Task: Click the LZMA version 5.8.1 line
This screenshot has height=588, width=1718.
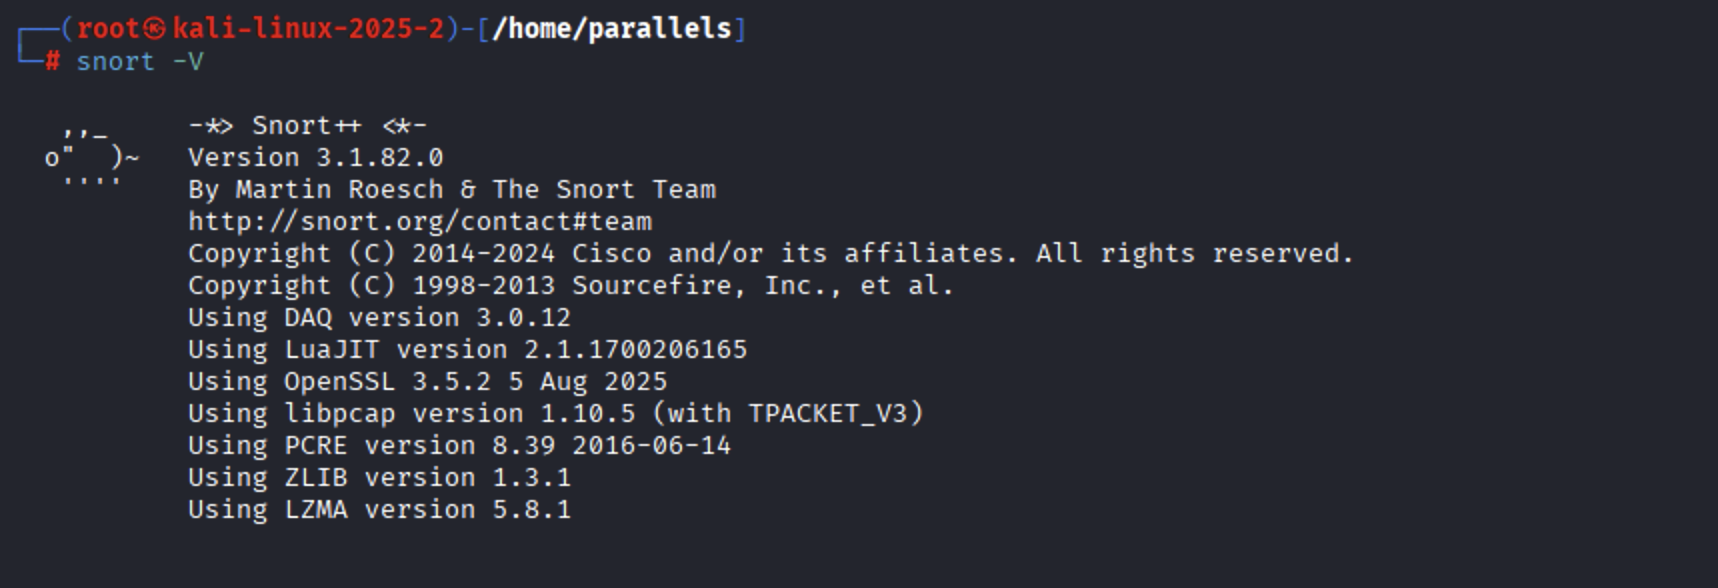Action: click(x=379, y=509)
